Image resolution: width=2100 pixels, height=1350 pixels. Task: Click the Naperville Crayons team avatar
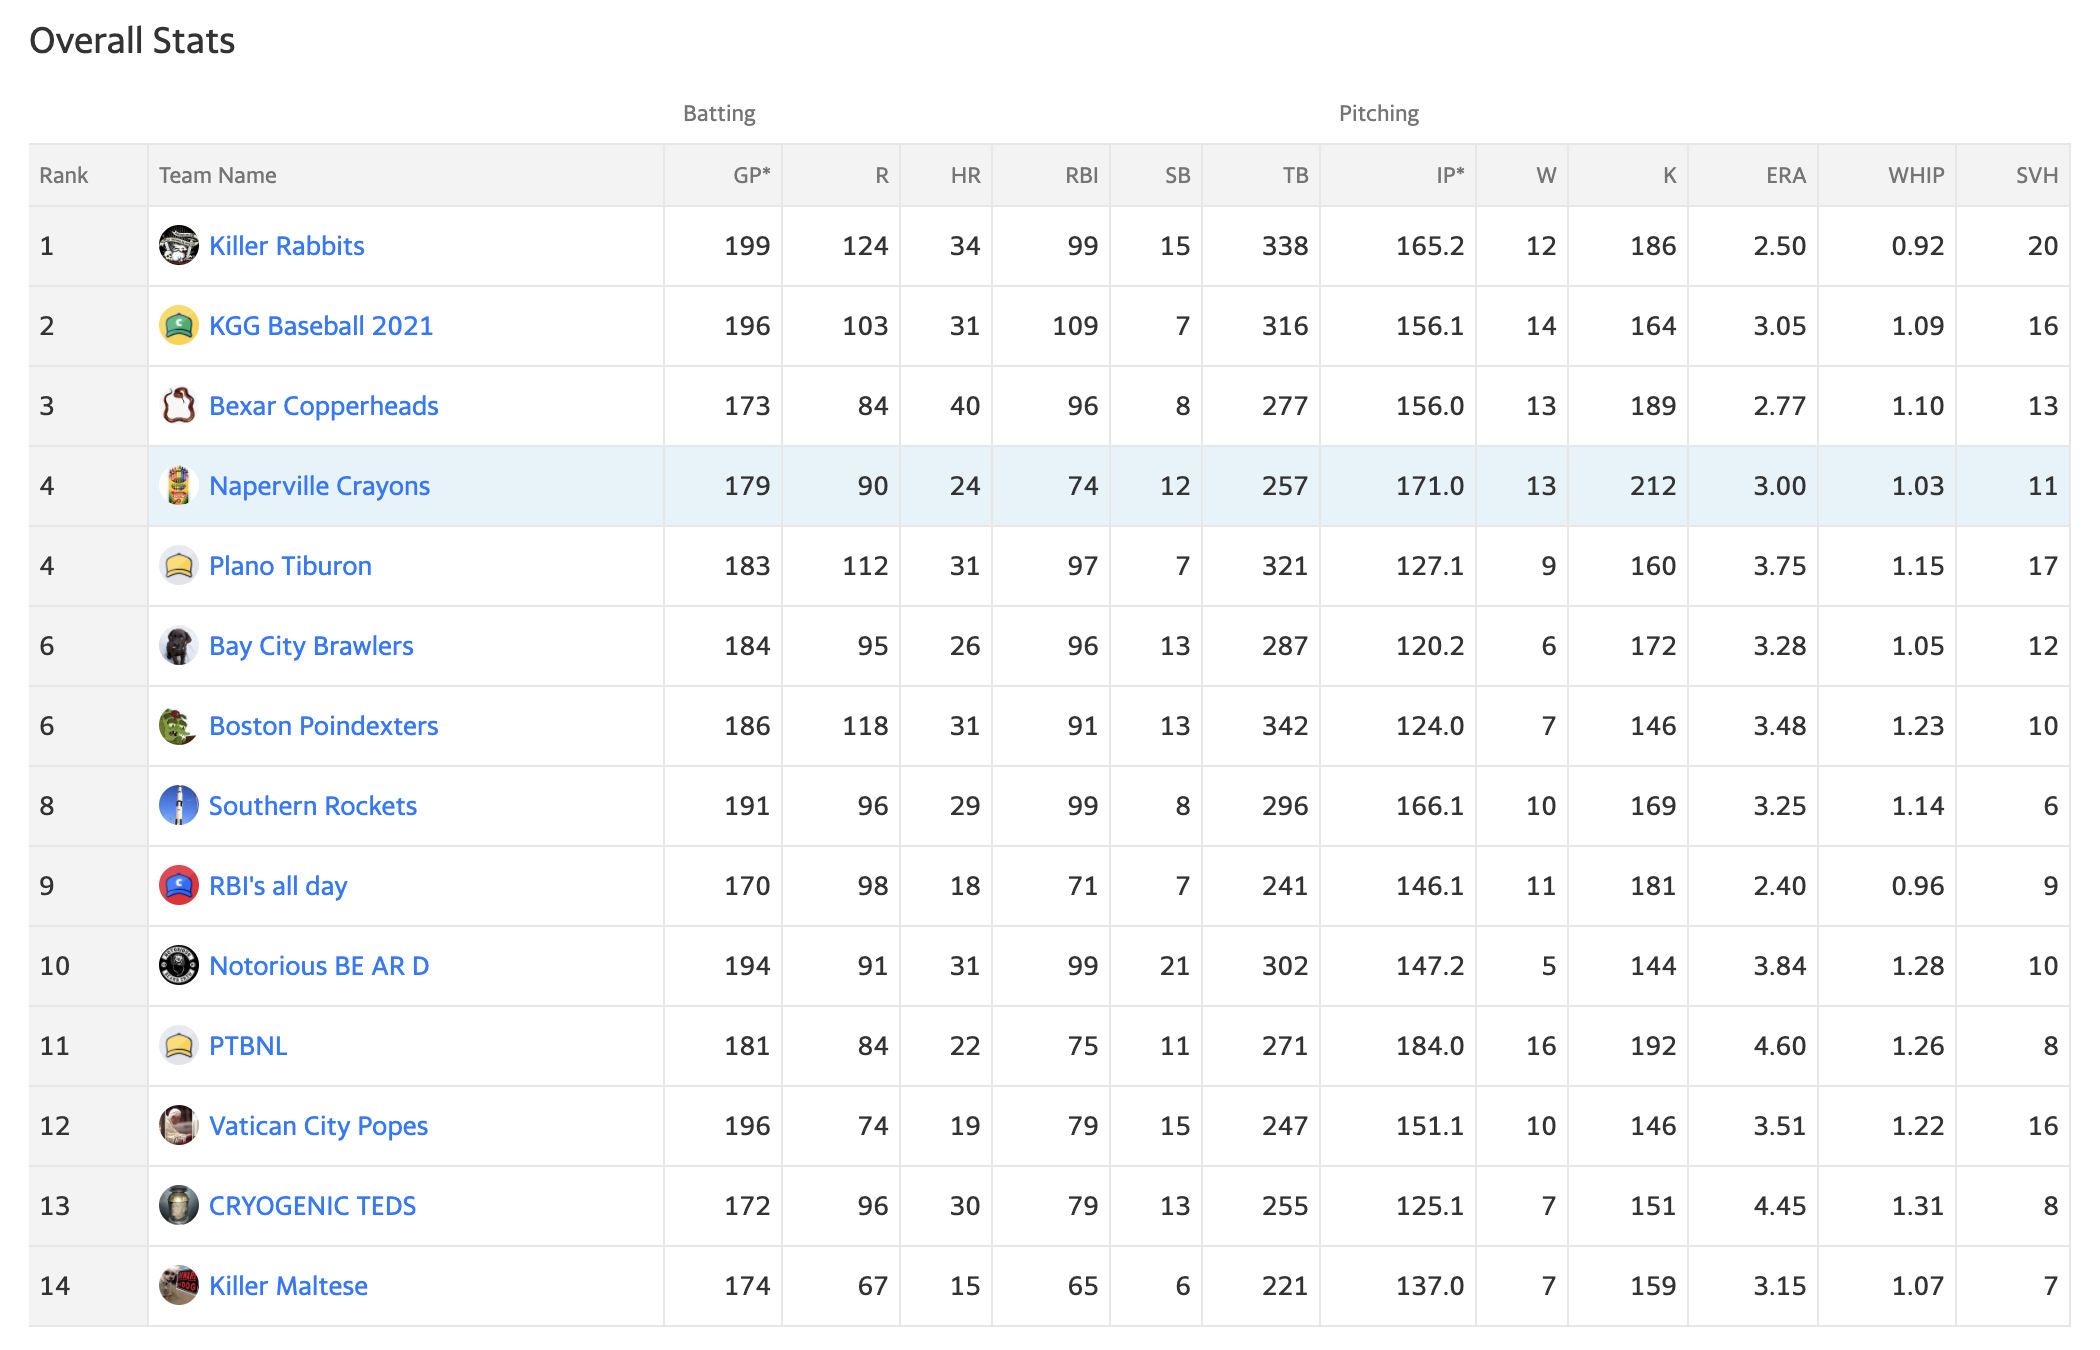point(178,485)
